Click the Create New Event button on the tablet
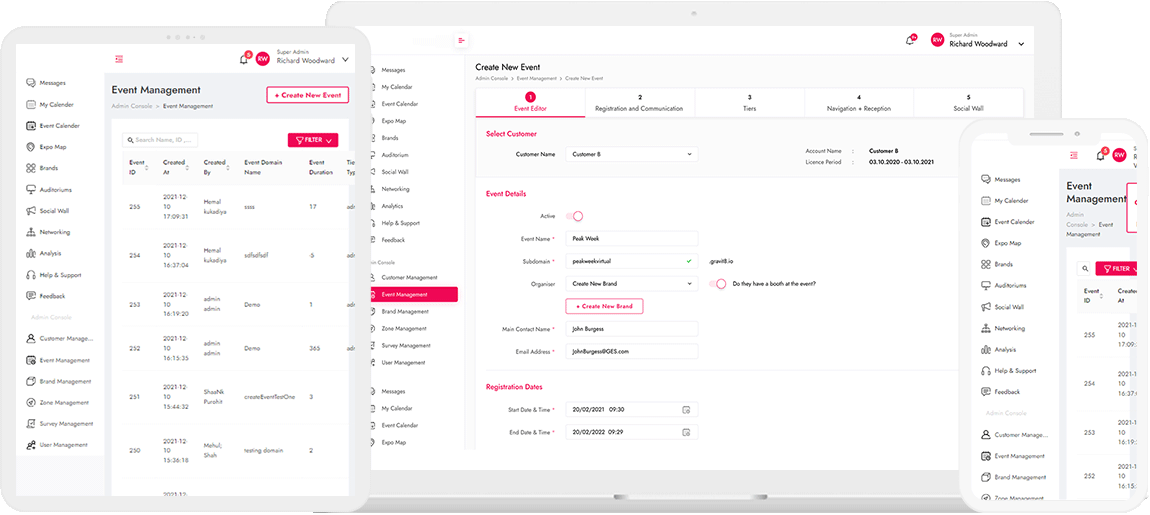Image resolution: width=1150 pixels, height=515 pixels. pyautogui.click(x=307, y=95)
